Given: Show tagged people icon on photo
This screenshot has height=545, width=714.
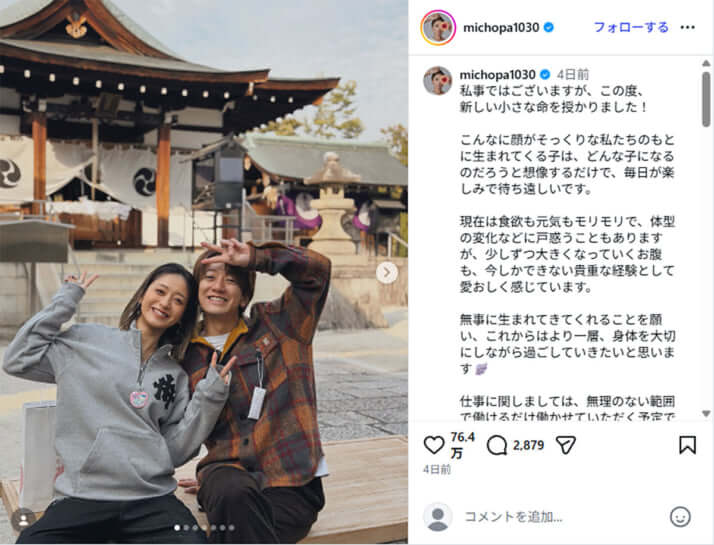Looking at the screenshot, I should pyautogui.click(x=23, y=520).
